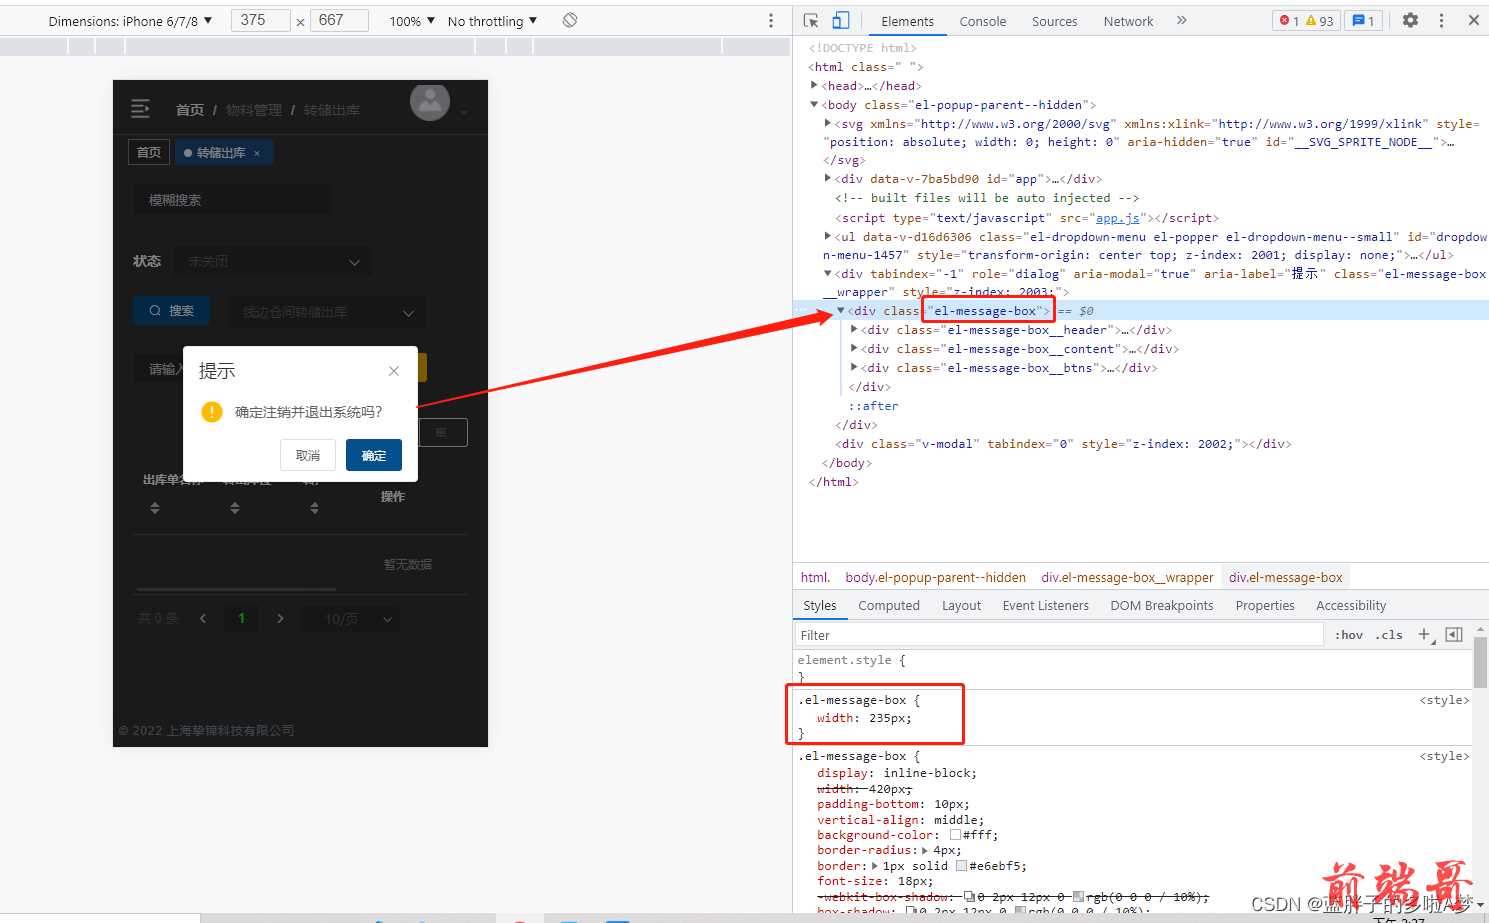Expand border-radius shorthand triangle
Screen dimensions: 1489x923
tap(926, 850)
